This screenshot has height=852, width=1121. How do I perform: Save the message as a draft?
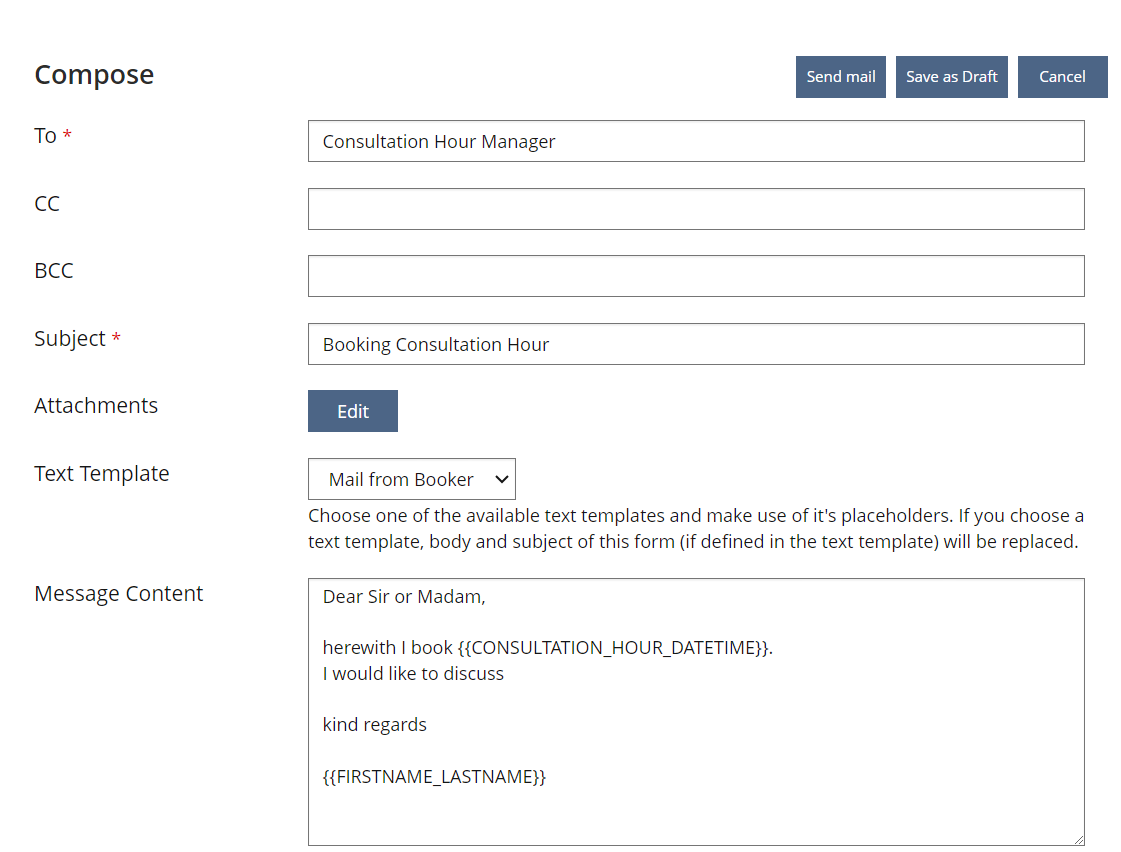pos(951,77)
